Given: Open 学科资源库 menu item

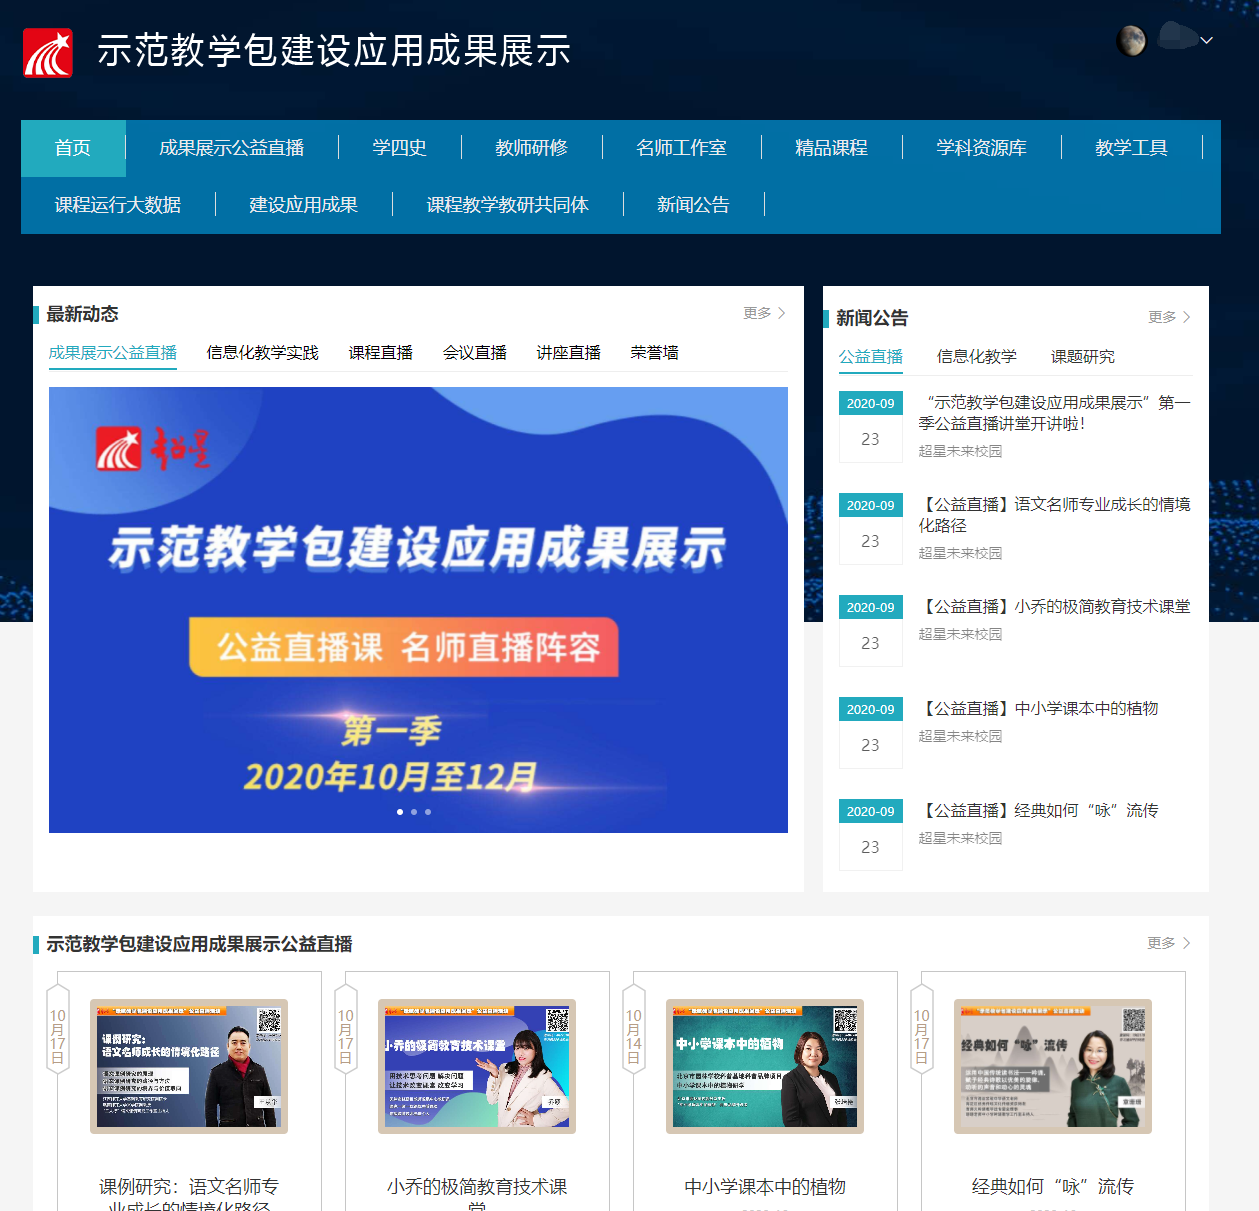Looking at the screenshot, I should [x=981, y=148].
